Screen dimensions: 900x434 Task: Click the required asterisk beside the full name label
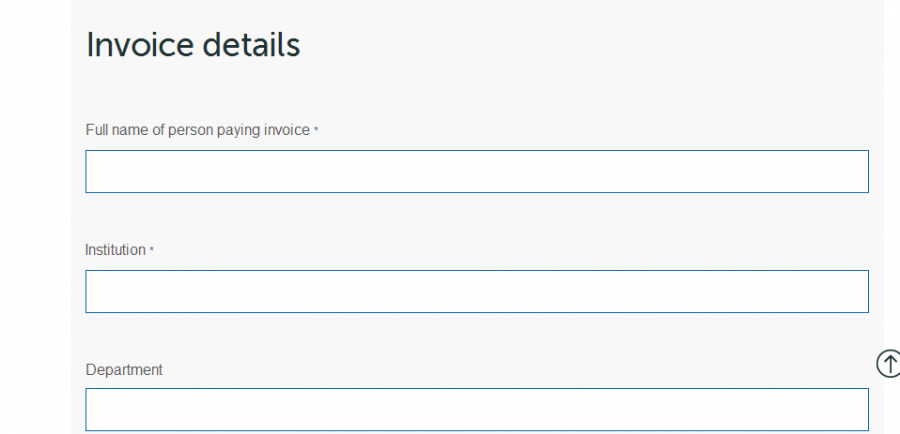pyautogui.click(x=316, y=131)
